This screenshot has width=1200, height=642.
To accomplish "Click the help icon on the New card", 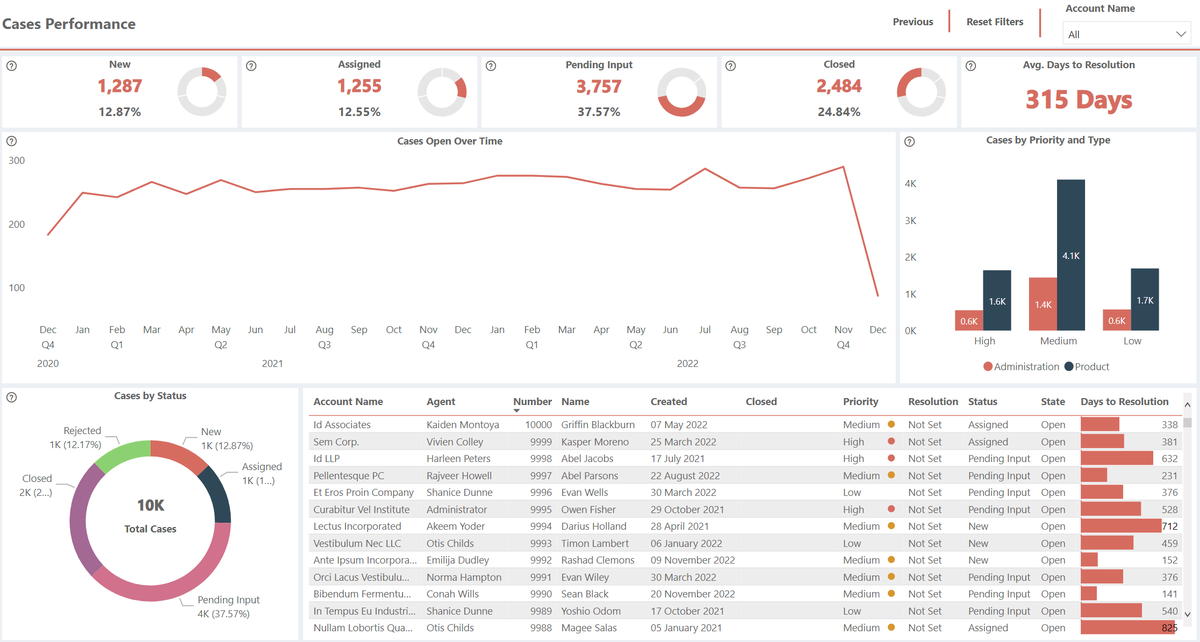I will coord(10,64).
